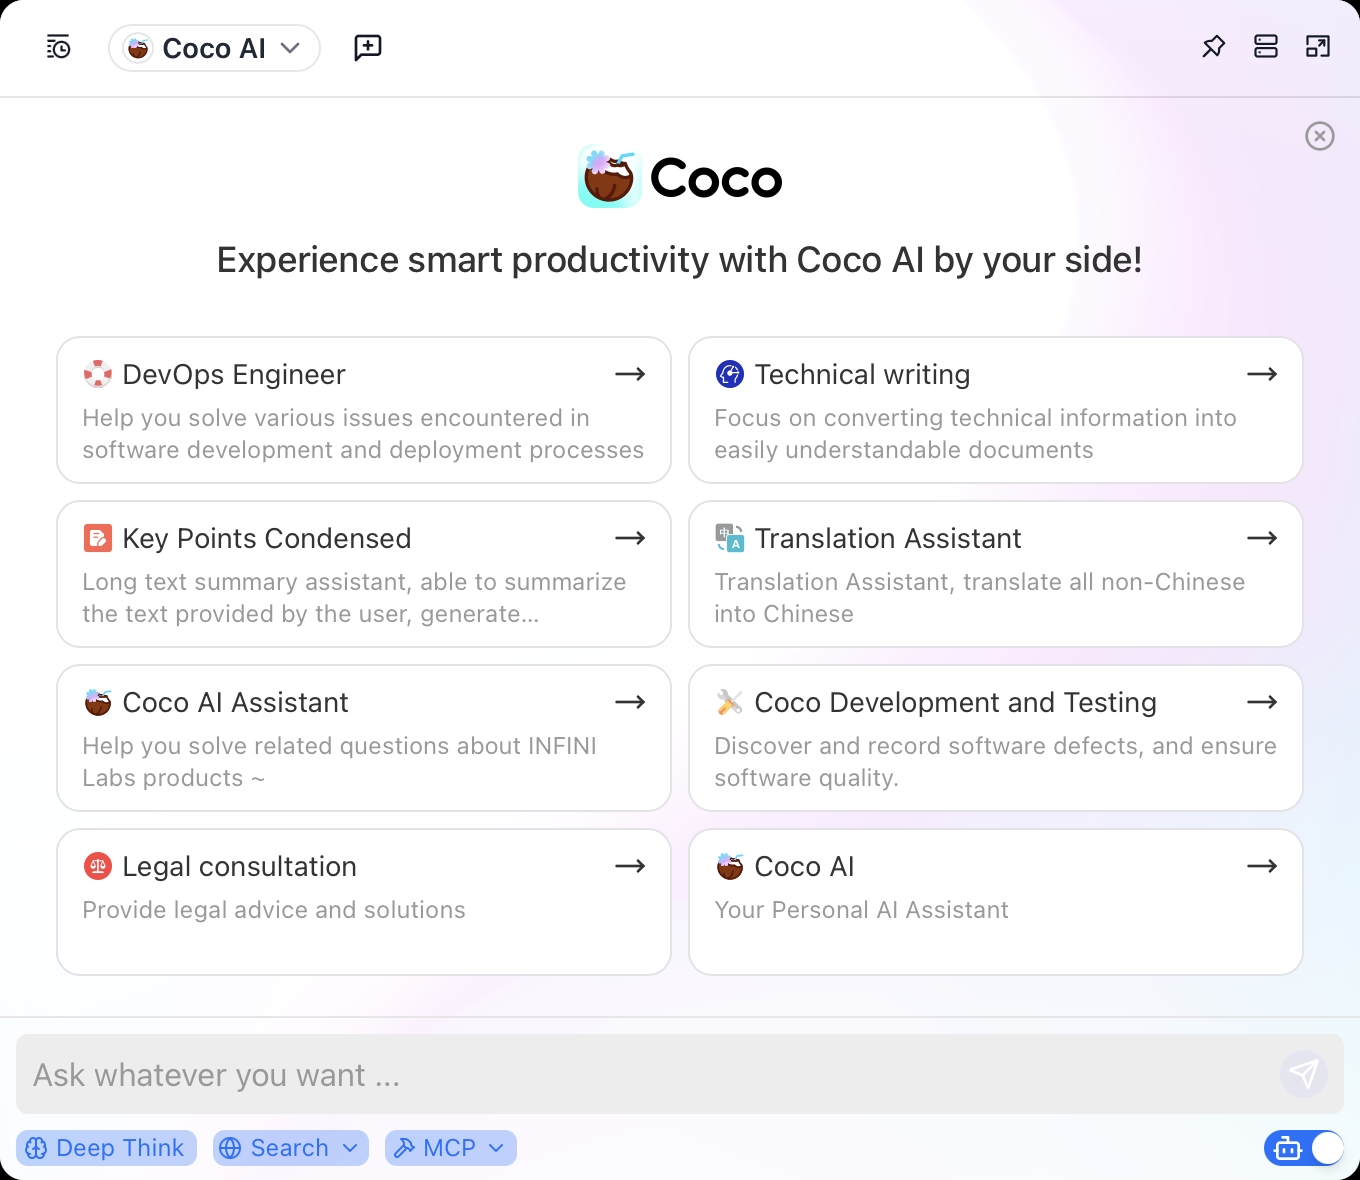Open window in full view icon
Viewport: 1360px width, 1180px height.
pyautogui.click(x=1318, y=47)
